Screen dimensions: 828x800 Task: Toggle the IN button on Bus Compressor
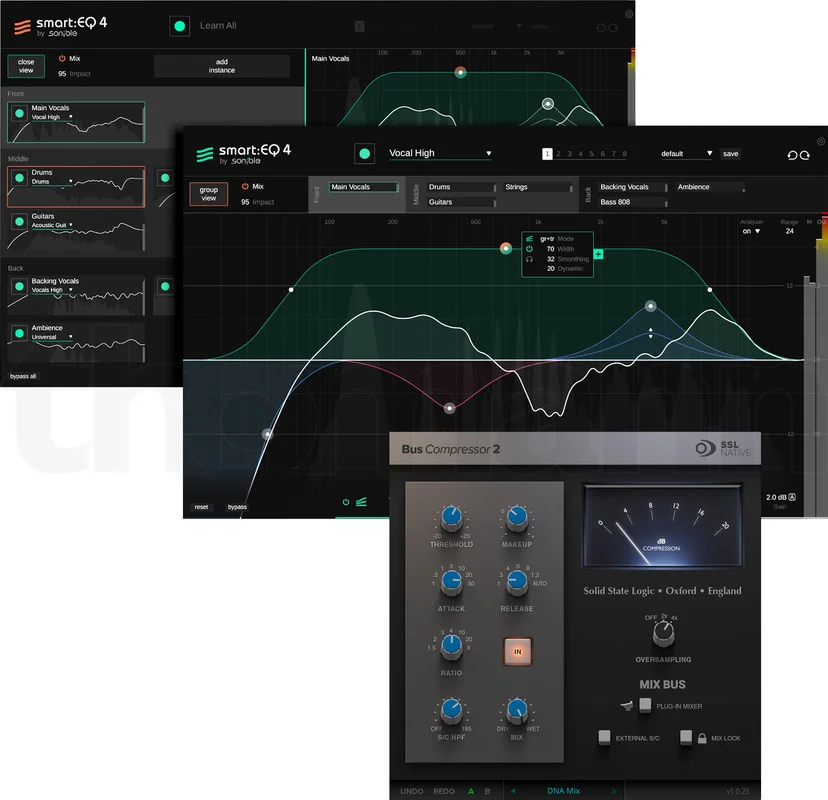(x=518, y=652)
